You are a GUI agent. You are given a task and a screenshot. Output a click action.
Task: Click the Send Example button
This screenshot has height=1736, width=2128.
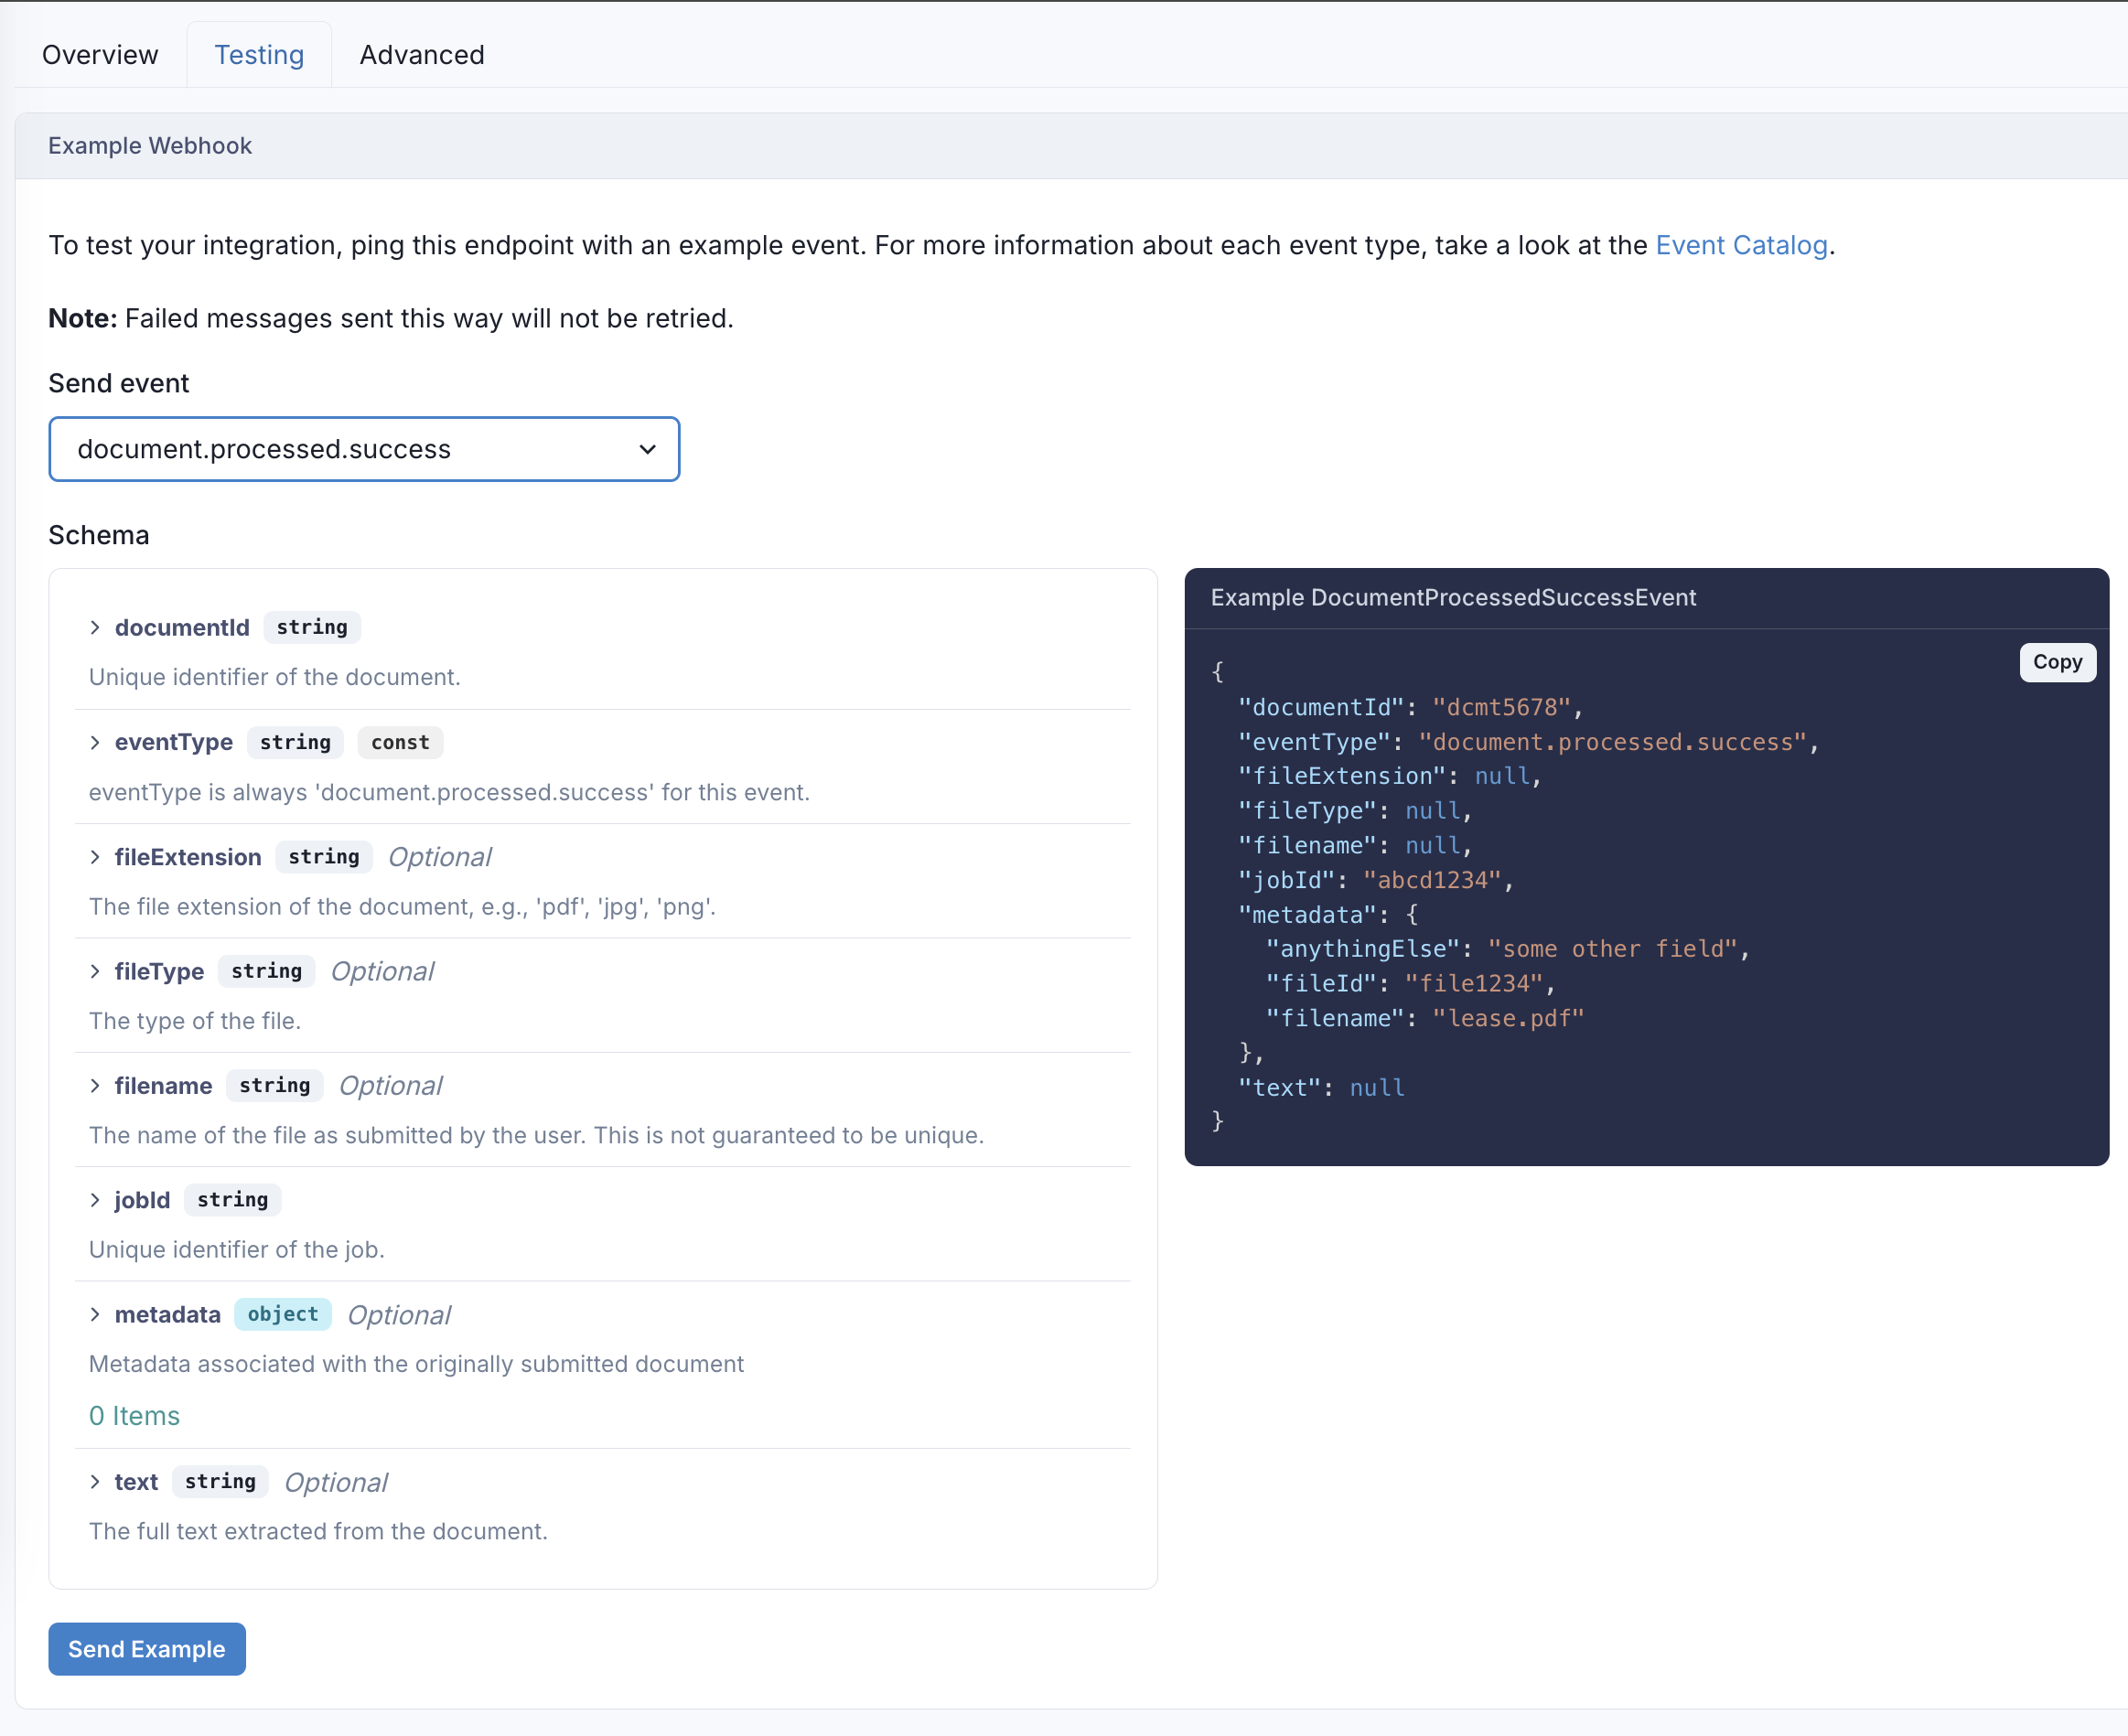(x=147, y=1648)
